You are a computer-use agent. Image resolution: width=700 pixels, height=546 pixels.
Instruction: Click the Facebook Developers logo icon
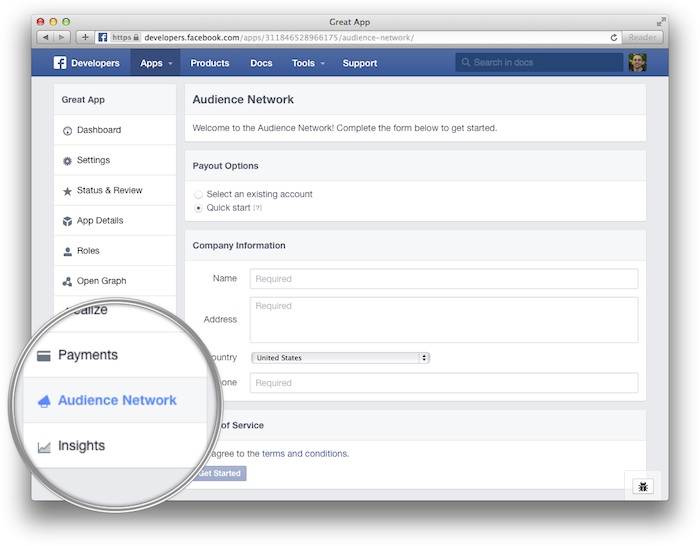point(60,63)
